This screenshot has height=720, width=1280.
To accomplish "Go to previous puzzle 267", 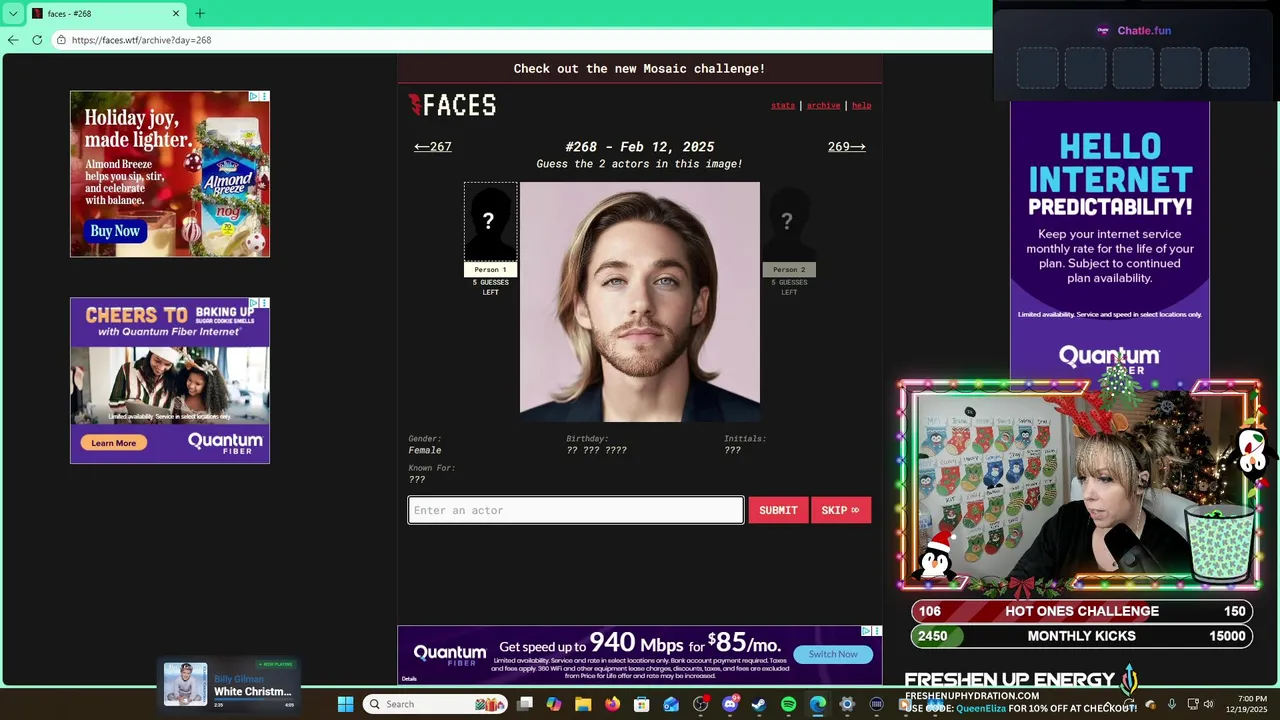I will pos(433,147).
